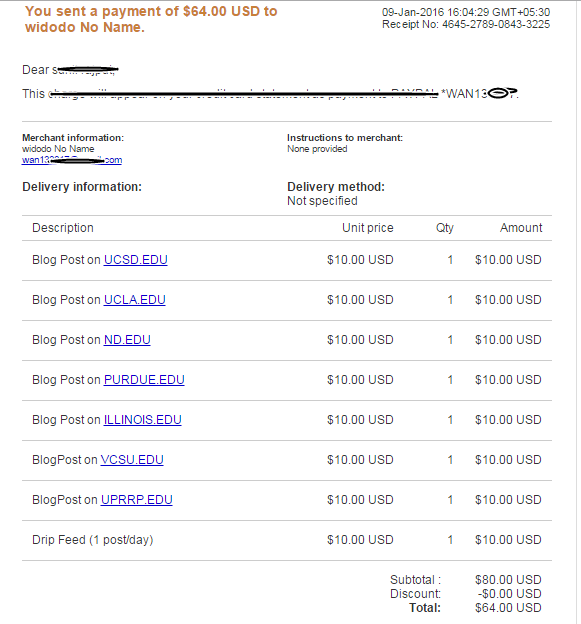Screen dimensions: 581x624
Task: Click the Subtotal $80.00 USD value
Action: tap(508, 580)
